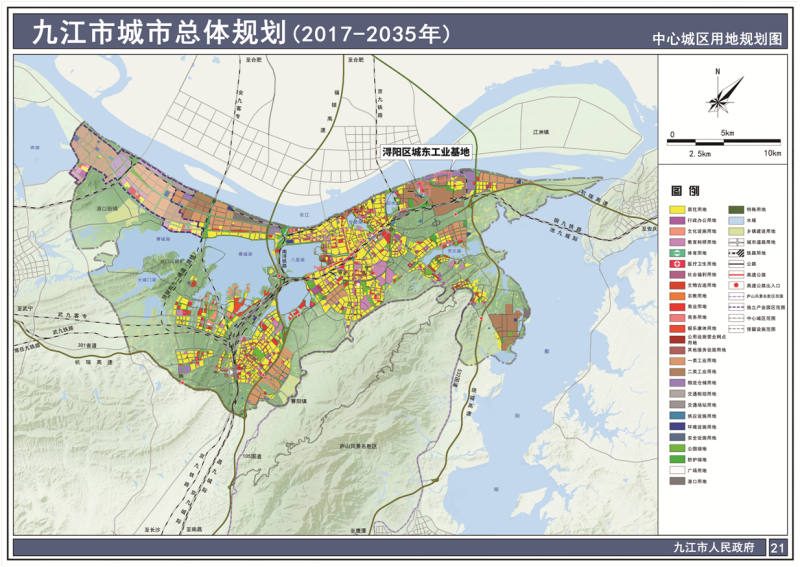Click the page number 21 box
Viewport: 800px width, 567px height.
pos(778,548)
